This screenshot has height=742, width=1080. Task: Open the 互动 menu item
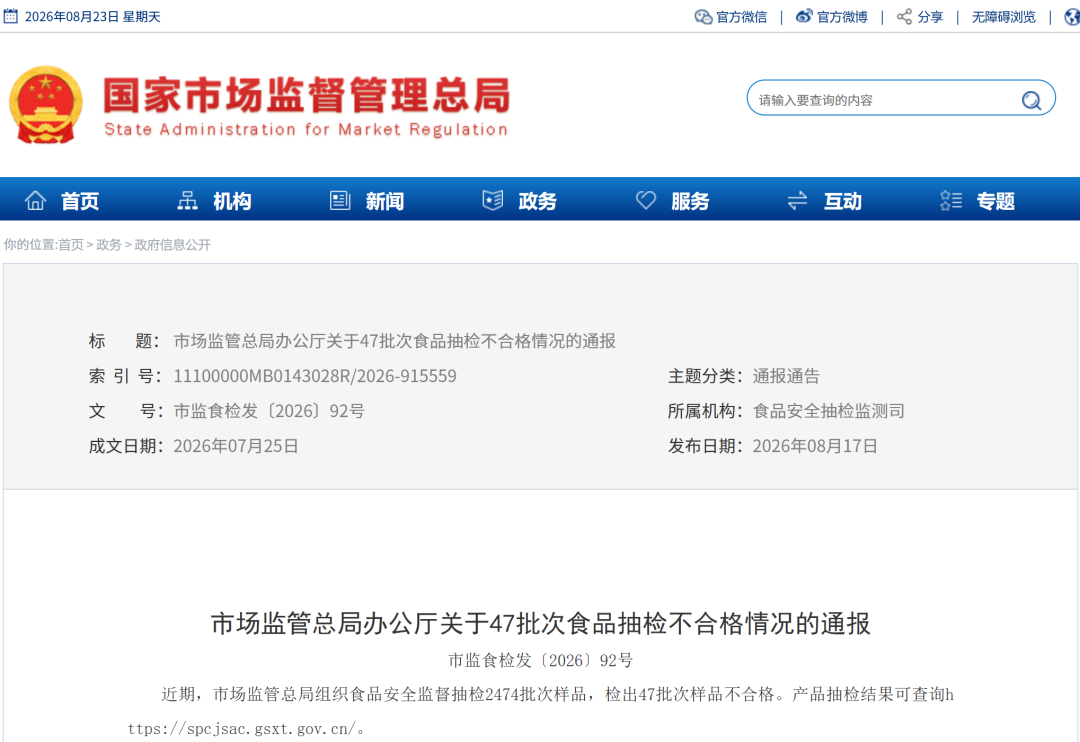click(x=843, y=201)
